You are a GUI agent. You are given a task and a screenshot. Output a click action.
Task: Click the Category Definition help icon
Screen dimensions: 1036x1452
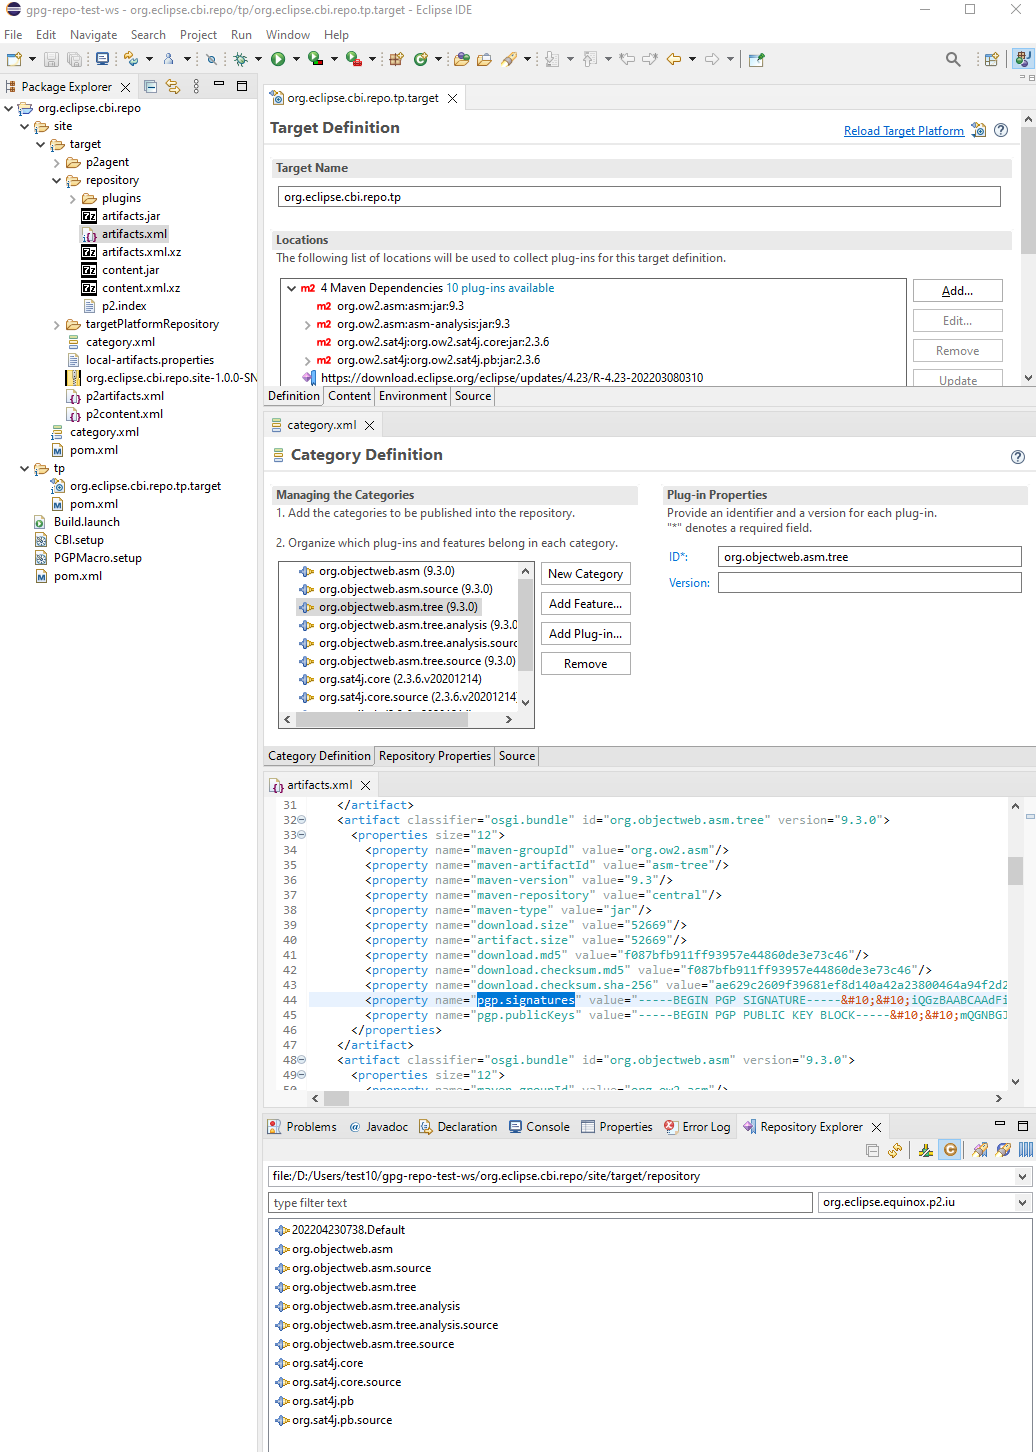point(1018,457)
